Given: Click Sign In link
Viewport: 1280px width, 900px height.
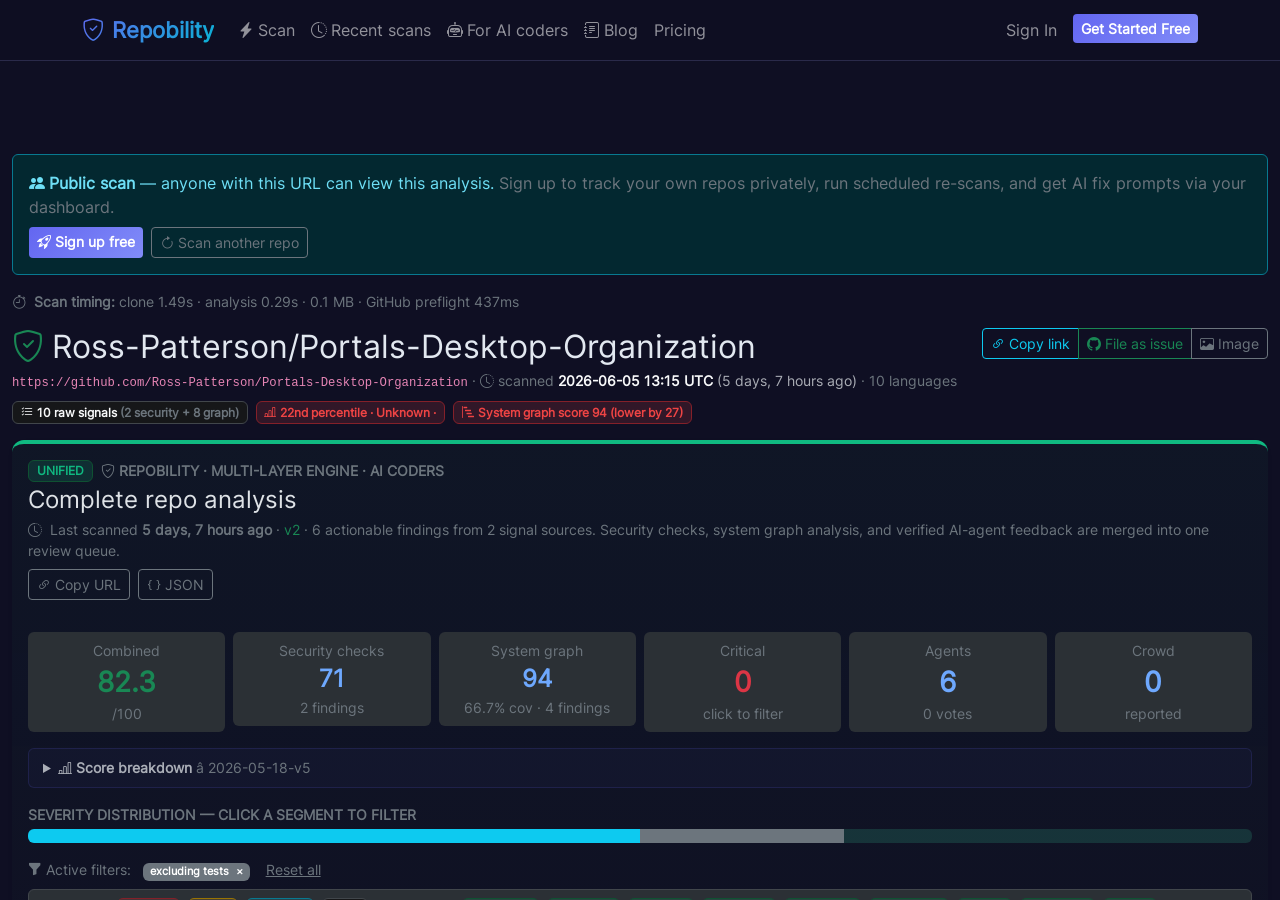Looking at the screenshot, I should point(1031,30).
